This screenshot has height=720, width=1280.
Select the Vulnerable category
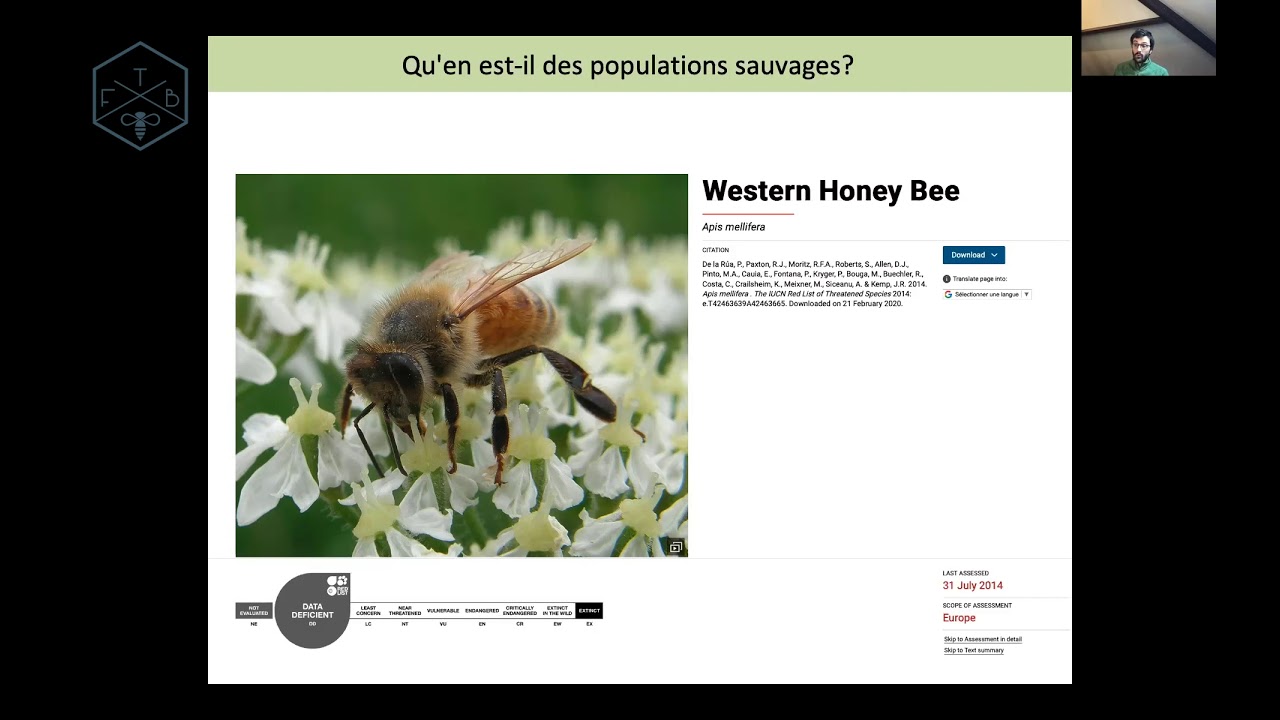[x=443, y=610]
